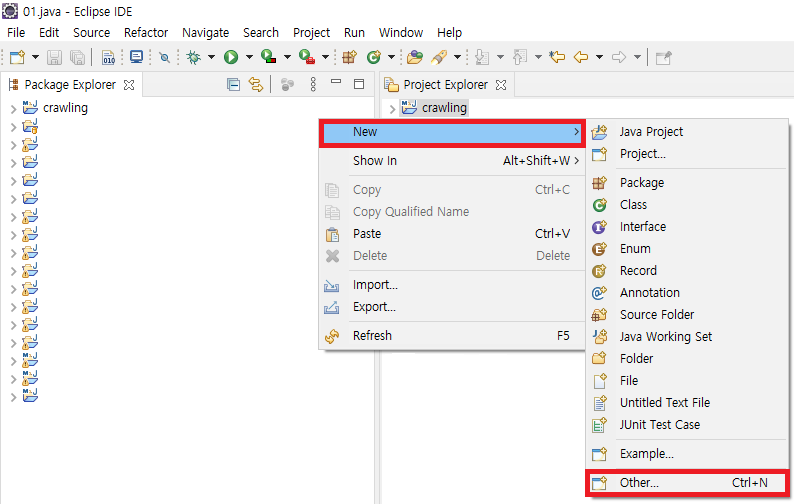This screenshot has width=794, height=504.
Task: Select Paste in the context menu
Action: pos(452,234)
